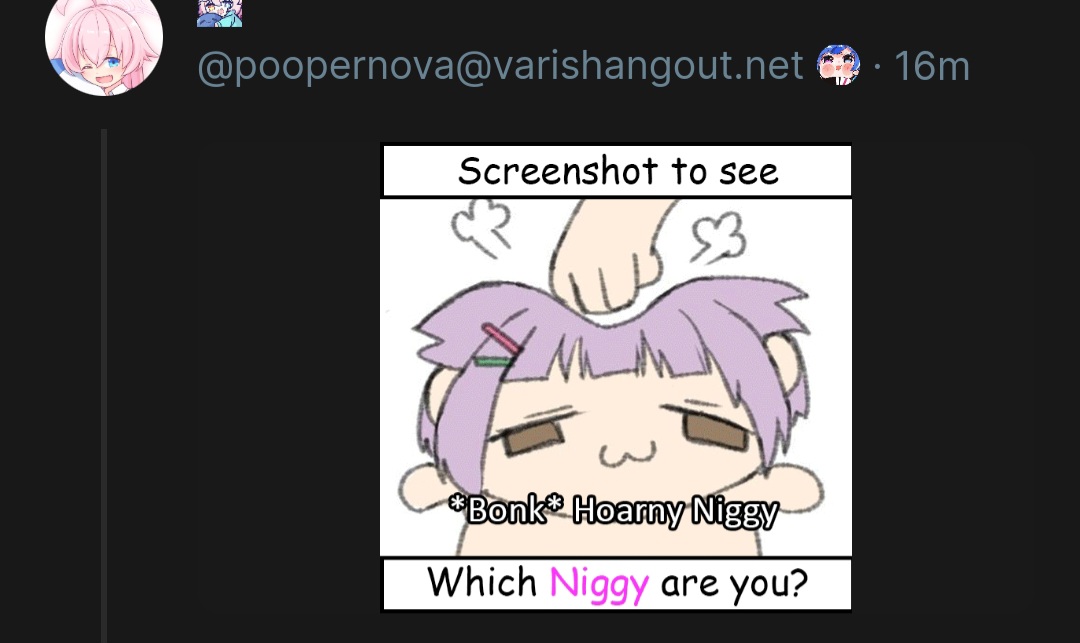Click the right steam puff doodle

pos(718,238)
